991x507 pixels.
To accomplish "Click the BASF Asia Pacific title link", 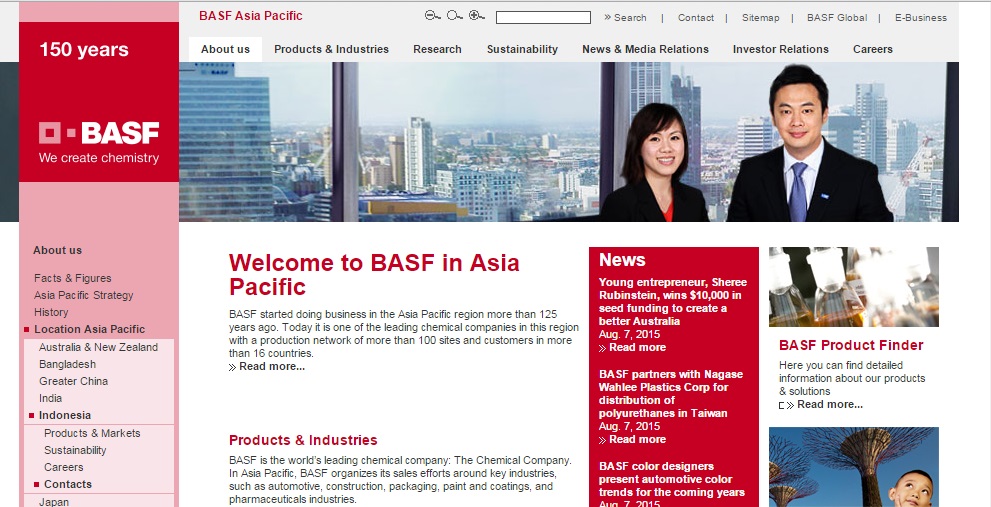I will pyautogui.click(x=251, y=16).
